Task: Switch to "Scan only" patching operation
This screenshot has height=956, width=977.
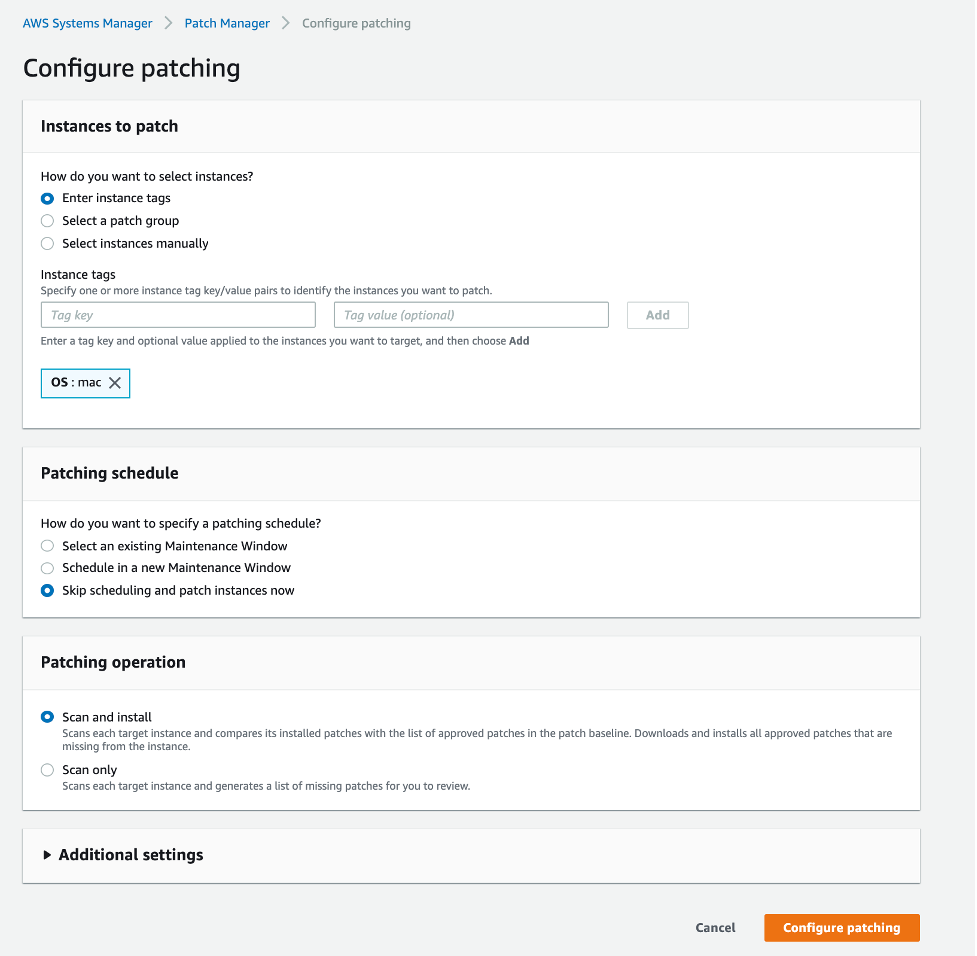Action: coord(47,770)
